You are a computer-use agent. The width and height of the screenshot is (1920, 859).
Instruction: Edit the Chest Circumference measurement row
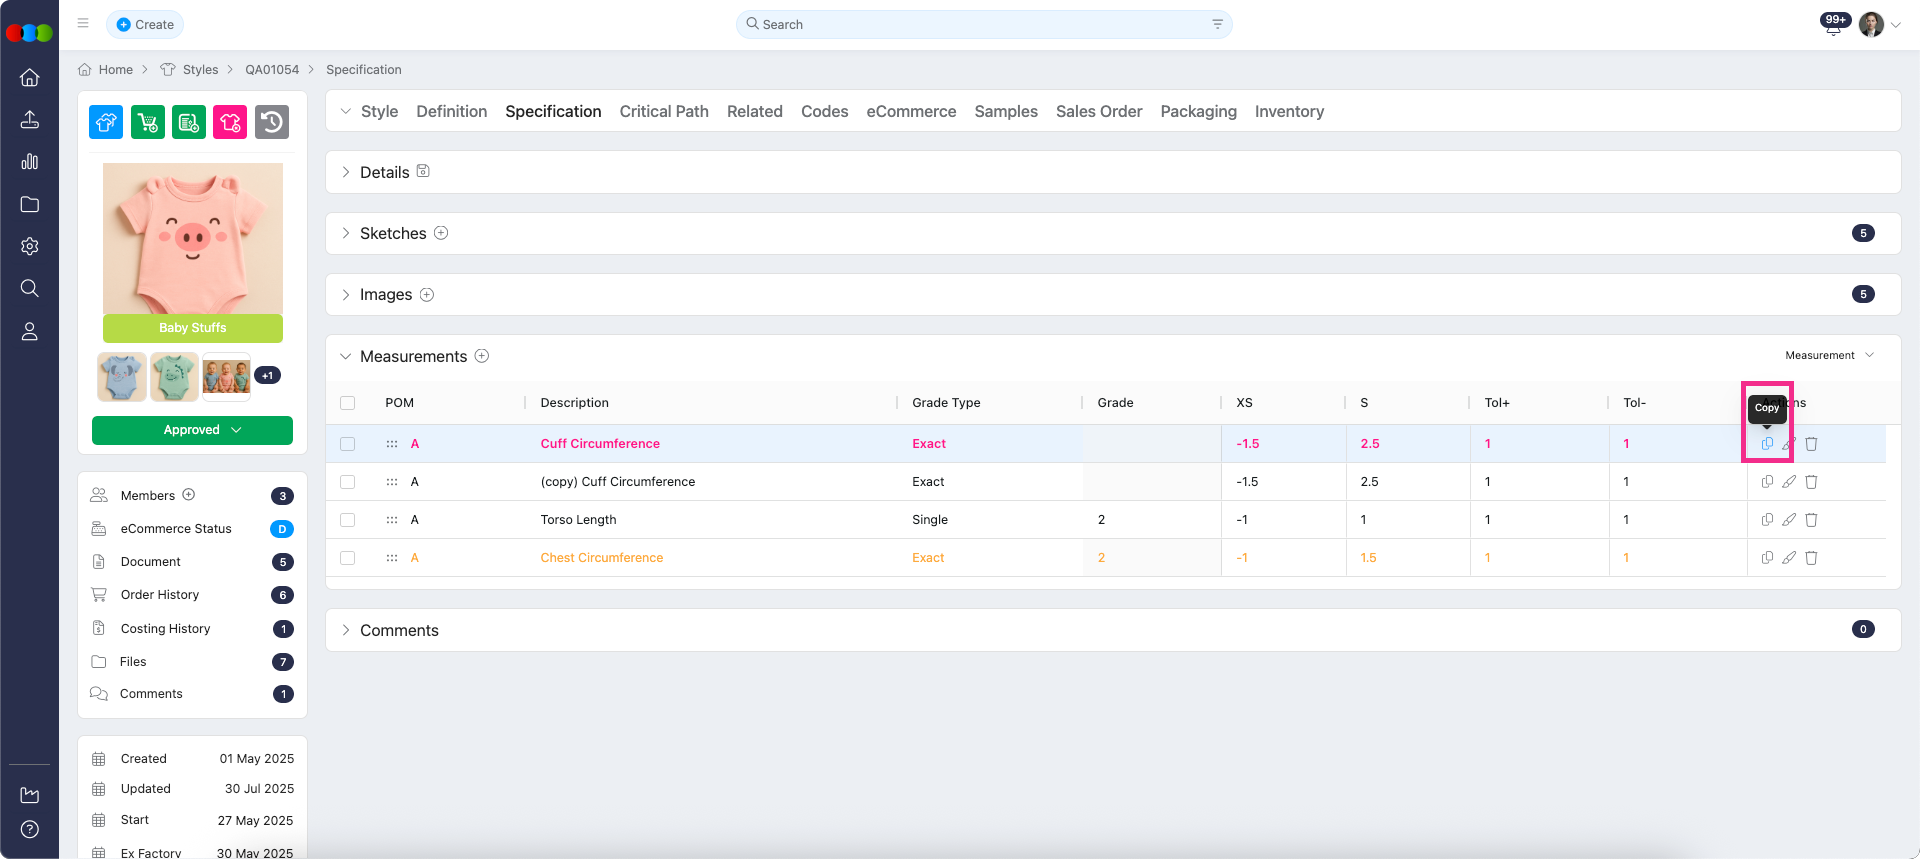[1789, 558]
